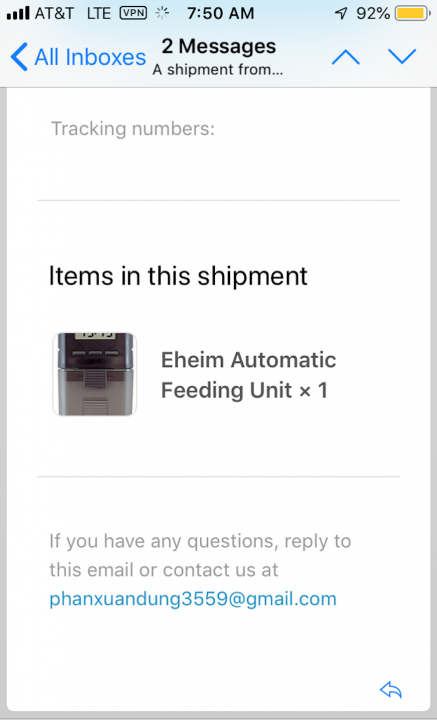
Task: Tap the 92% battery percentage
Action: point(373,13)
